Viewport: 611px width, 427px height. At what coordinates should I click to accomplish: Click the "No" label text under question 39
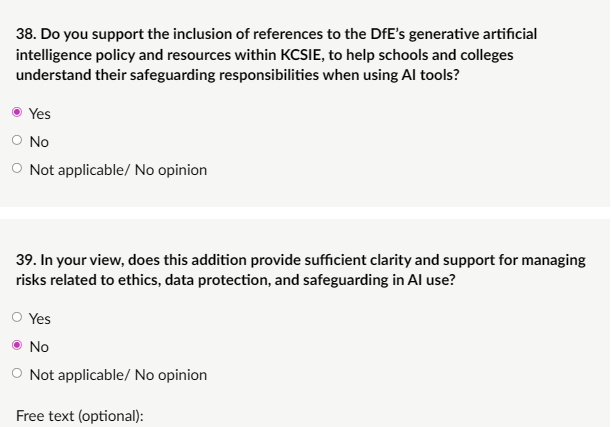(x=39, y=347)
